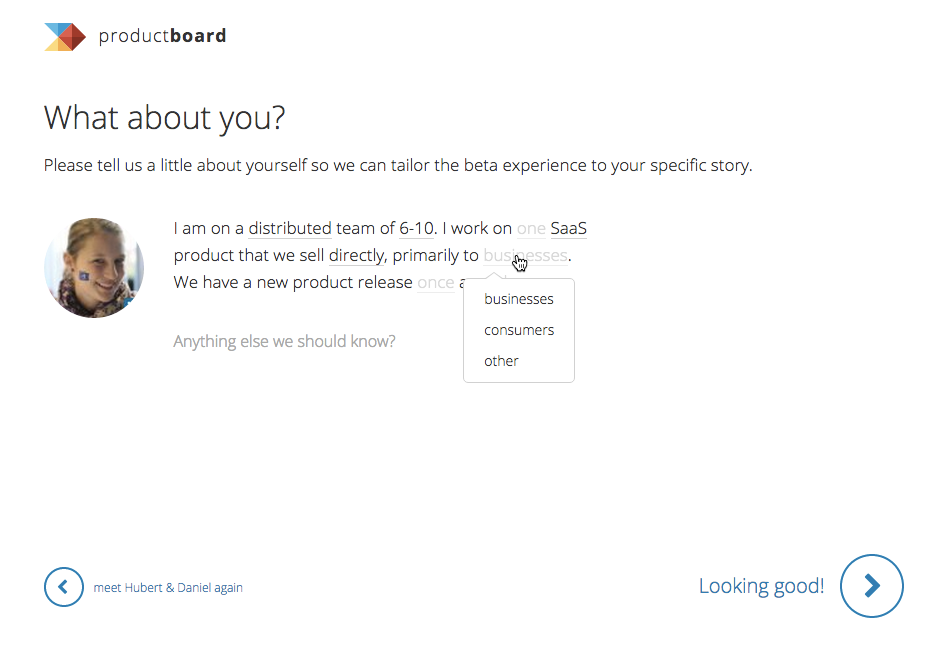Screen dimensions: 948x648
Task: Open the "one" product count dropdown
Action: (x=531, y=229)
